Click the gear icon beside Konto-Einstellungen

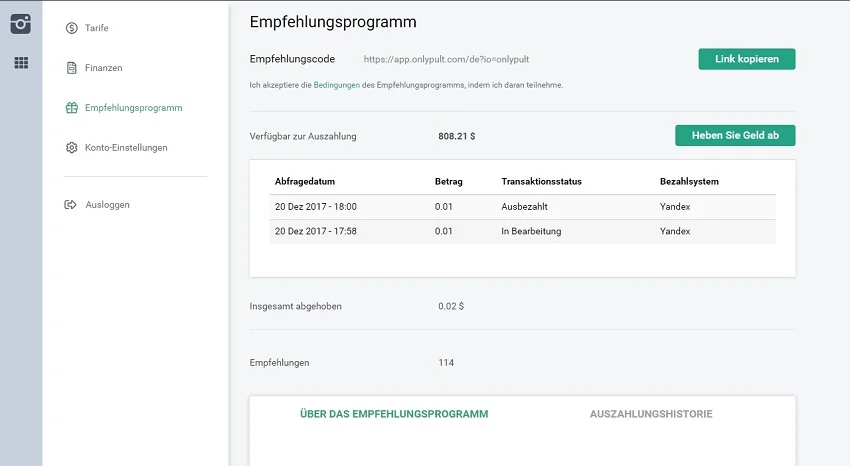[71, 148]
